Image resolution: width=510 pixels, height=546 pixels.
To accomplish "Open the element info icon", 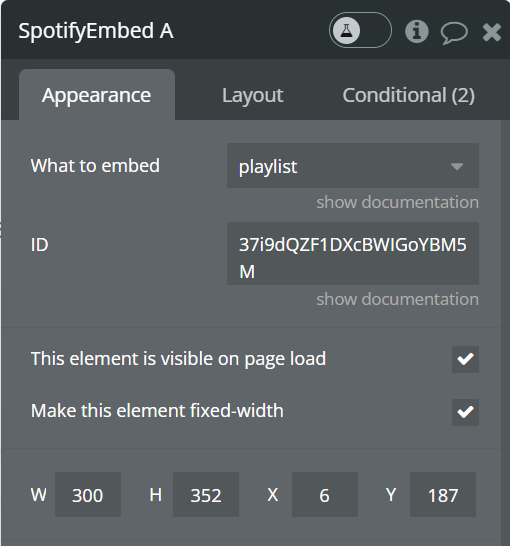I will click(x=417, y=31).
